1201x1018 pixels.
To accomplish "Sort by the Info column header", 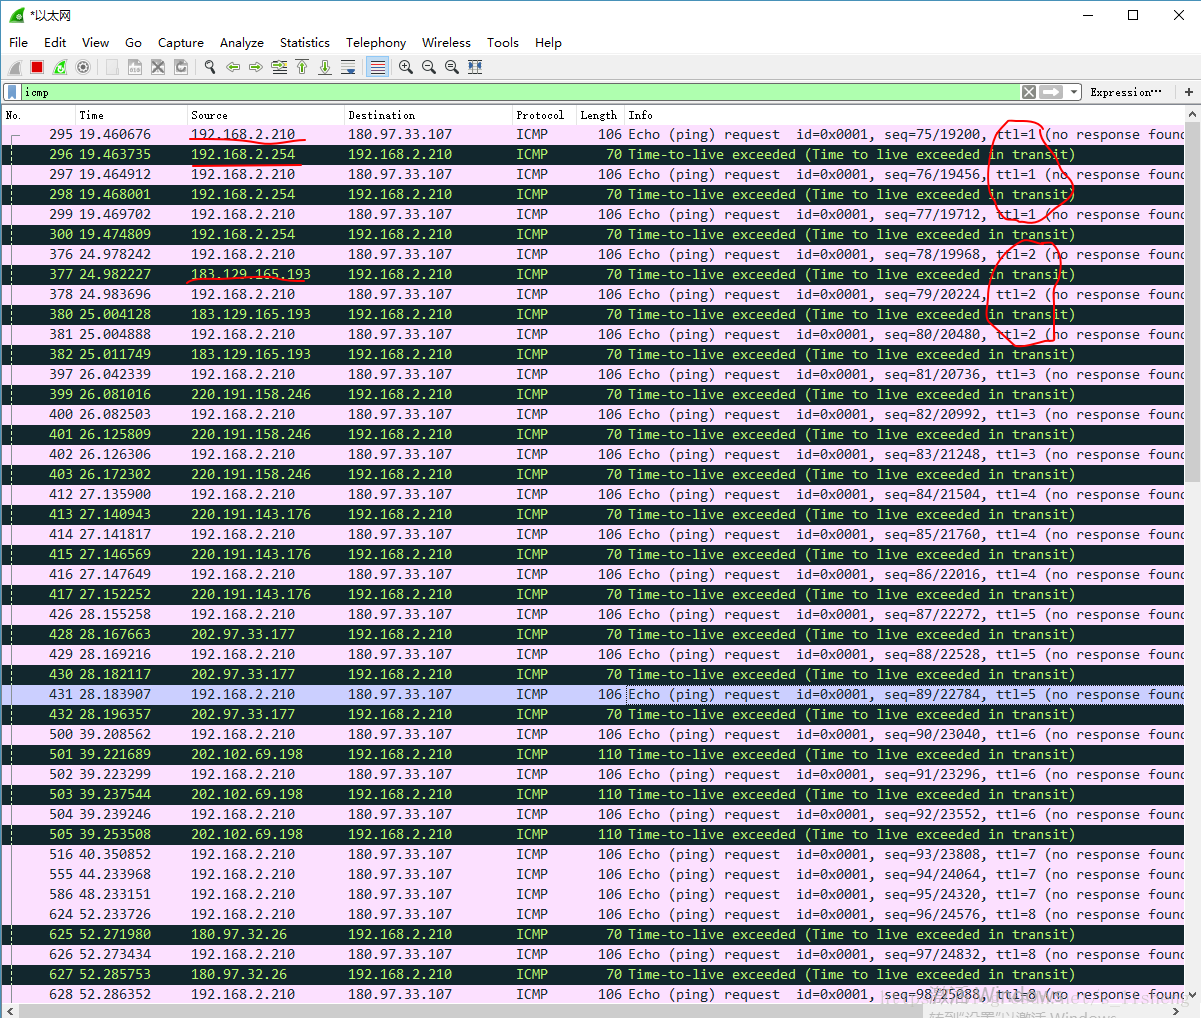I will 904,115.
